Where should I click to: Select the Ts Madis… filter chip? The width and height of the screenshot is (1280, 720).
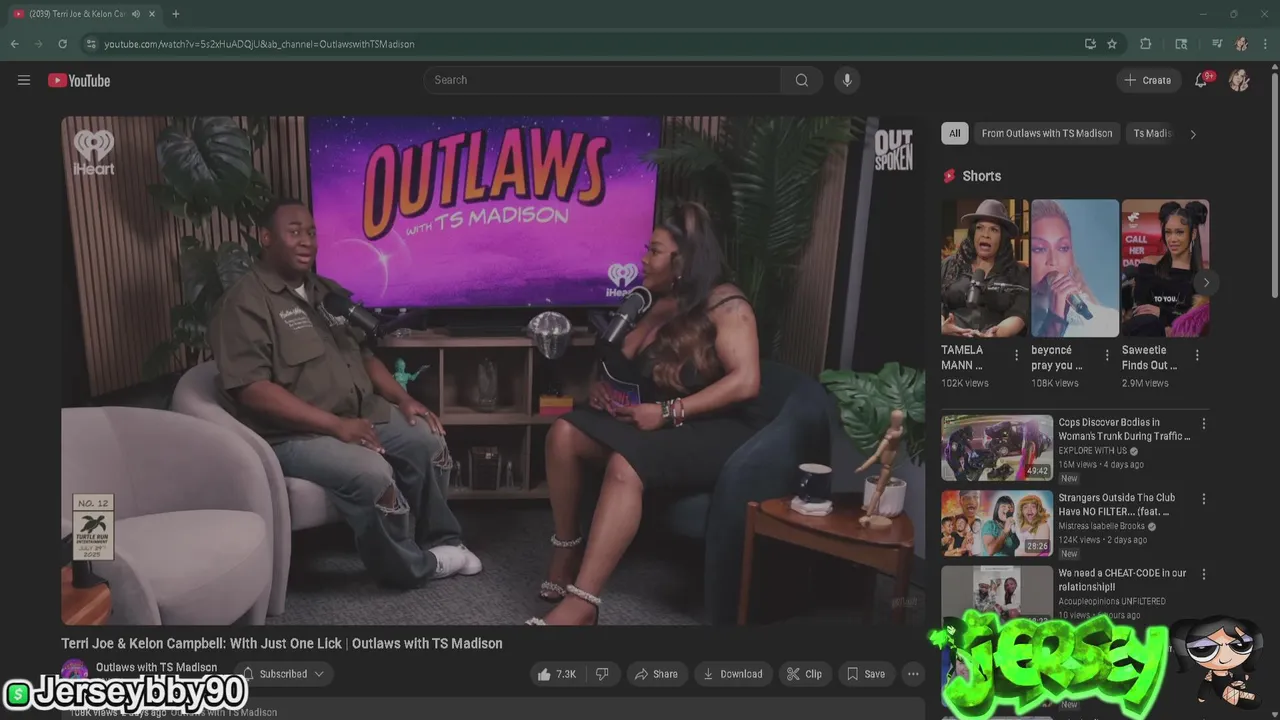tap(1151, 133)
